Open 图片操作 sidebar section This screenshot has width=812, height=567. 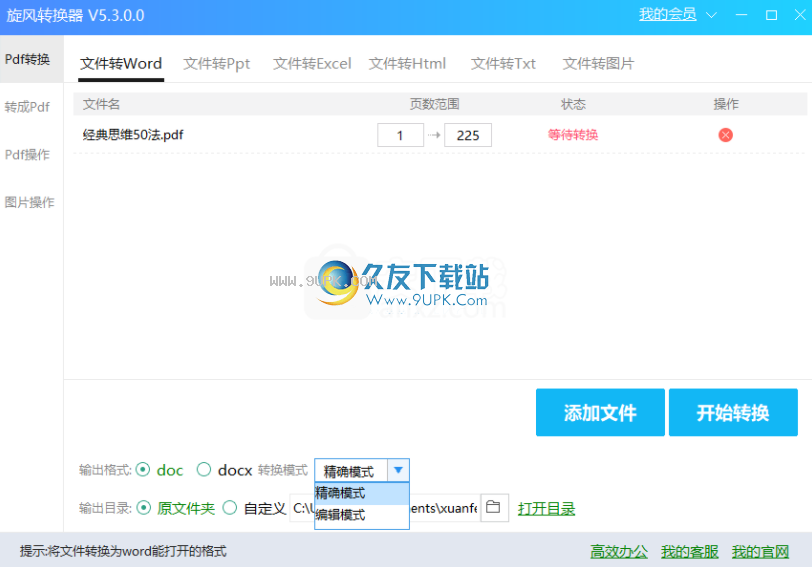tap(30, 202)
